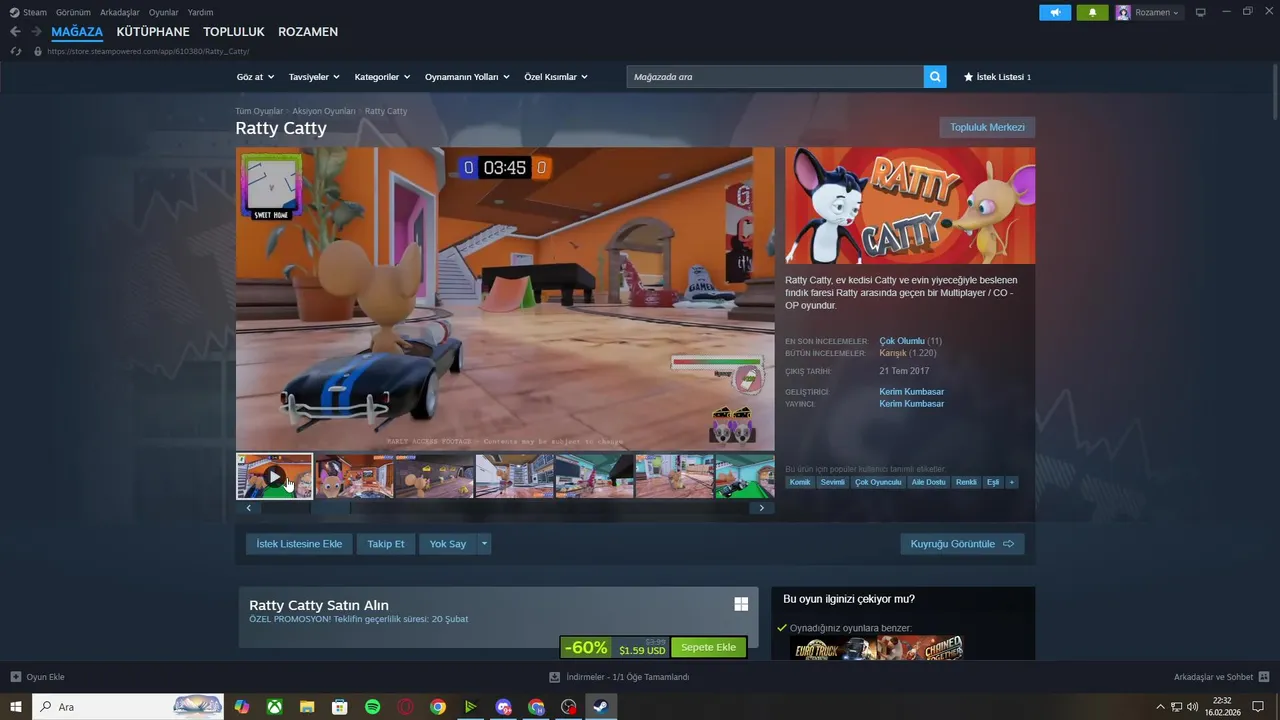The width and height of the screenshot is (1280, 720).
Task: Click the Mağazada ara search field
Action: coord(775,77)
